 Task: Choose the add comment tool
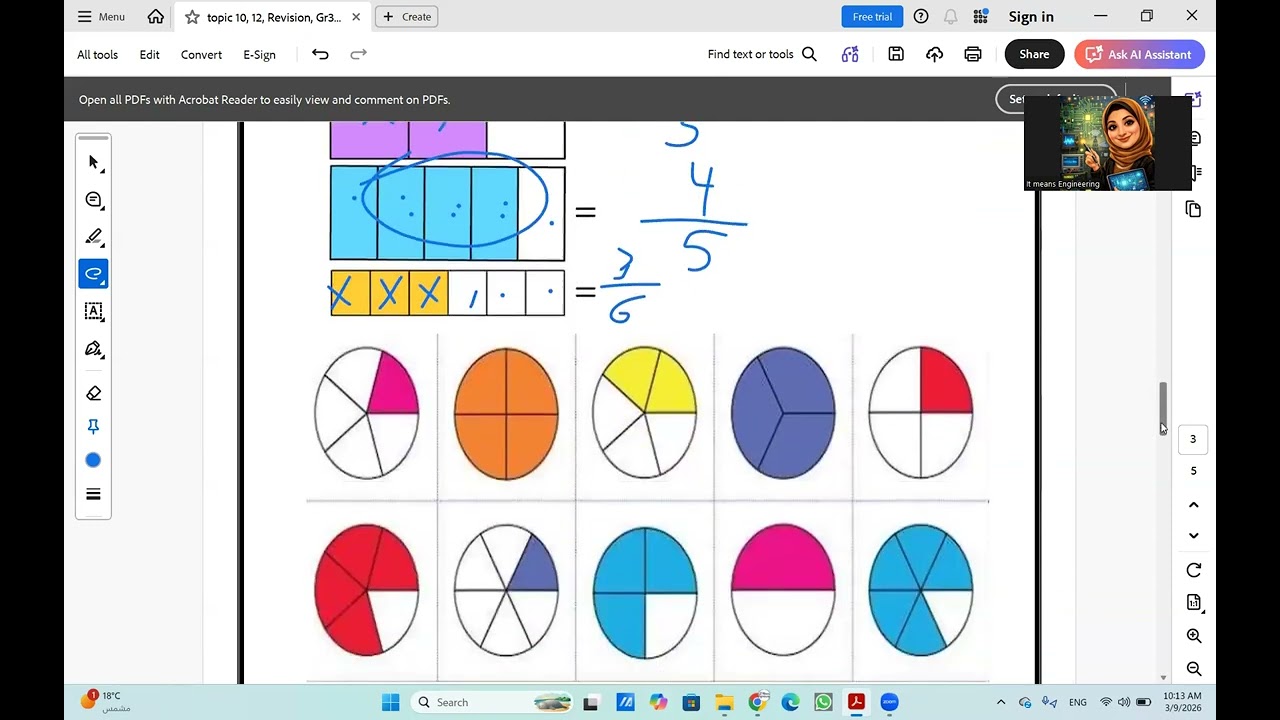pos(93,200)
